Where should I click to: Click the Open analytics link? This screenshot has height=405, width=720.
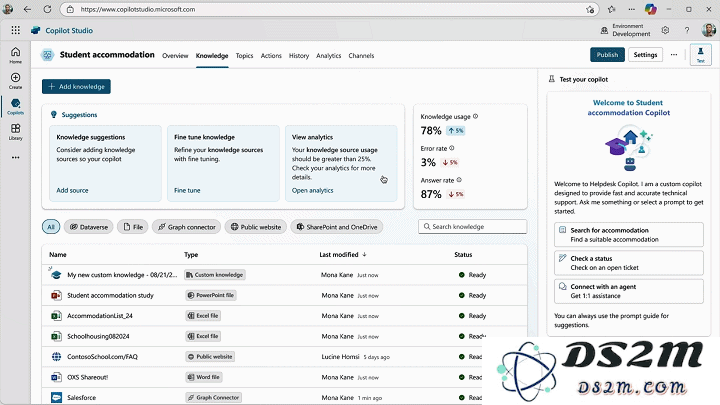312,190
